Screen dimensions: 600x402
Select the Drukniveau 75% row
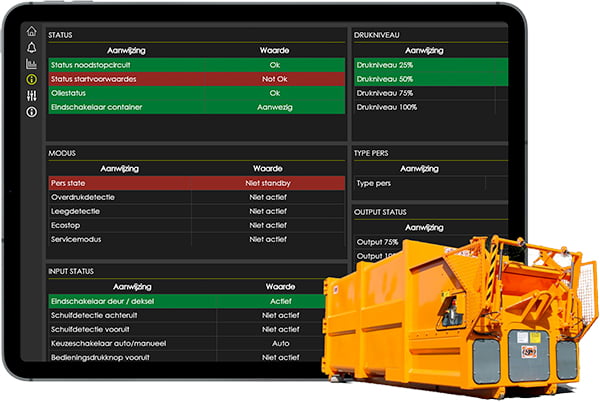pos(431,93)
